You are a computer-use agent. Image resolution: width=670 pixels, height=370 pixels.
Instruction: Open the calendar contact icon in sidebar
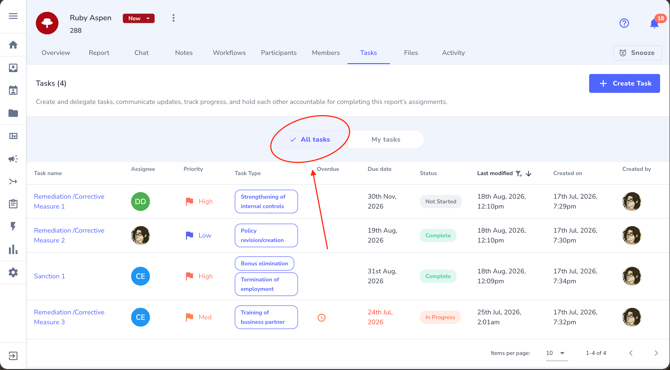click(x=13, y=90)
